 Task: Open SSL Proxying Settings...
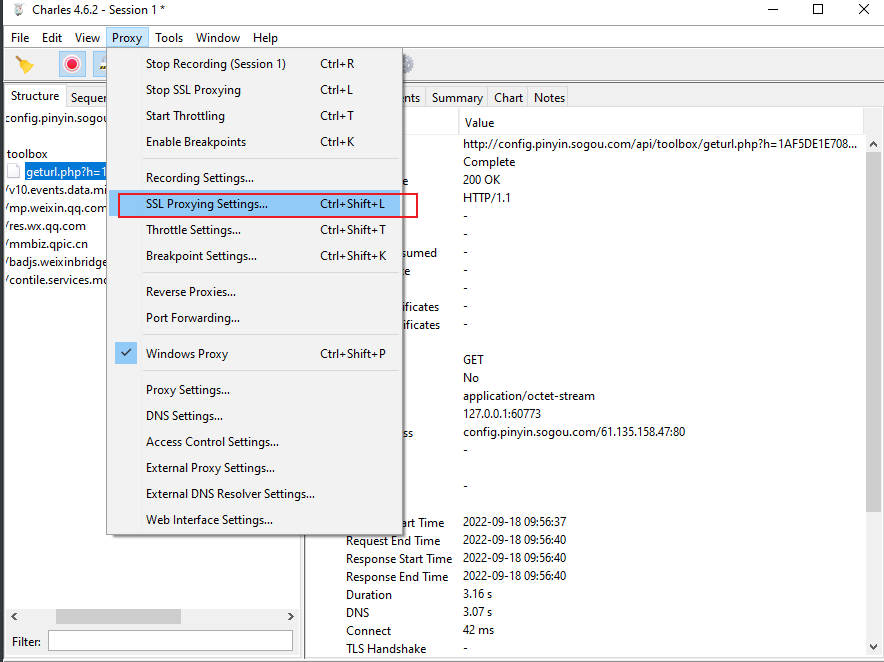[x=253, y=204]
